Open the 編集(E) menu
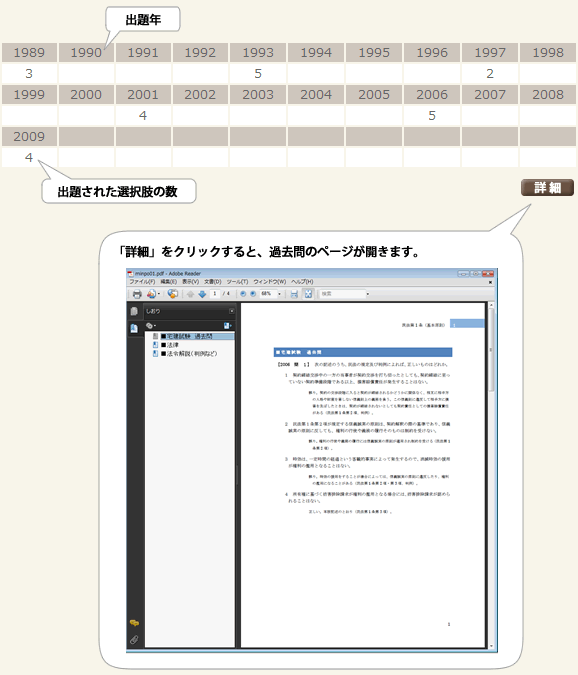This screenshot has width=578, height=675. (x=168, y=282)
